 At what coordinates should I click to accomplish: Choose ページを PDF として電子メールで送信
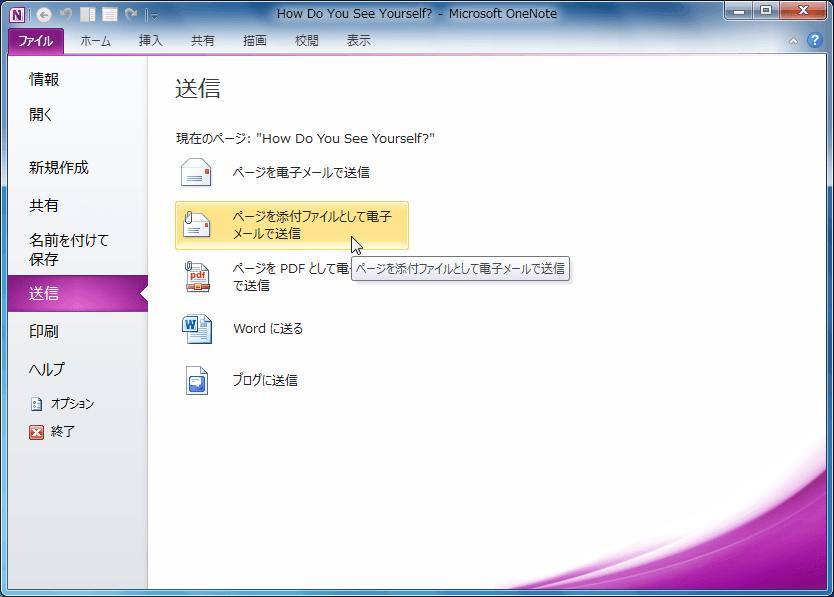(x=291, y=277)
